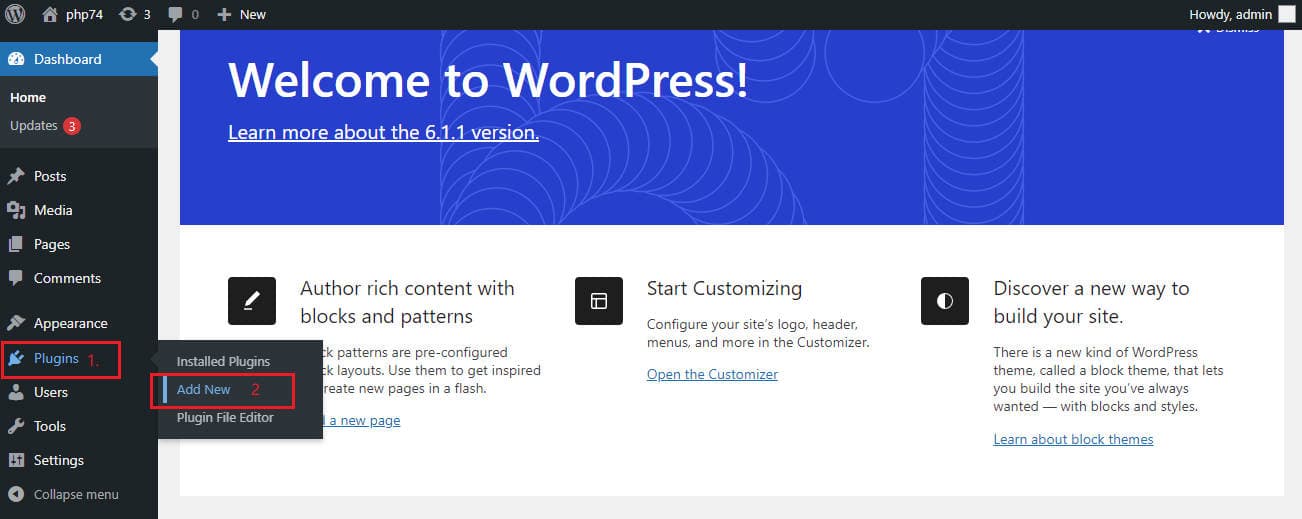
Task: Click the red 3 updates badge in sidebar
Action: (x=72, y=126)
